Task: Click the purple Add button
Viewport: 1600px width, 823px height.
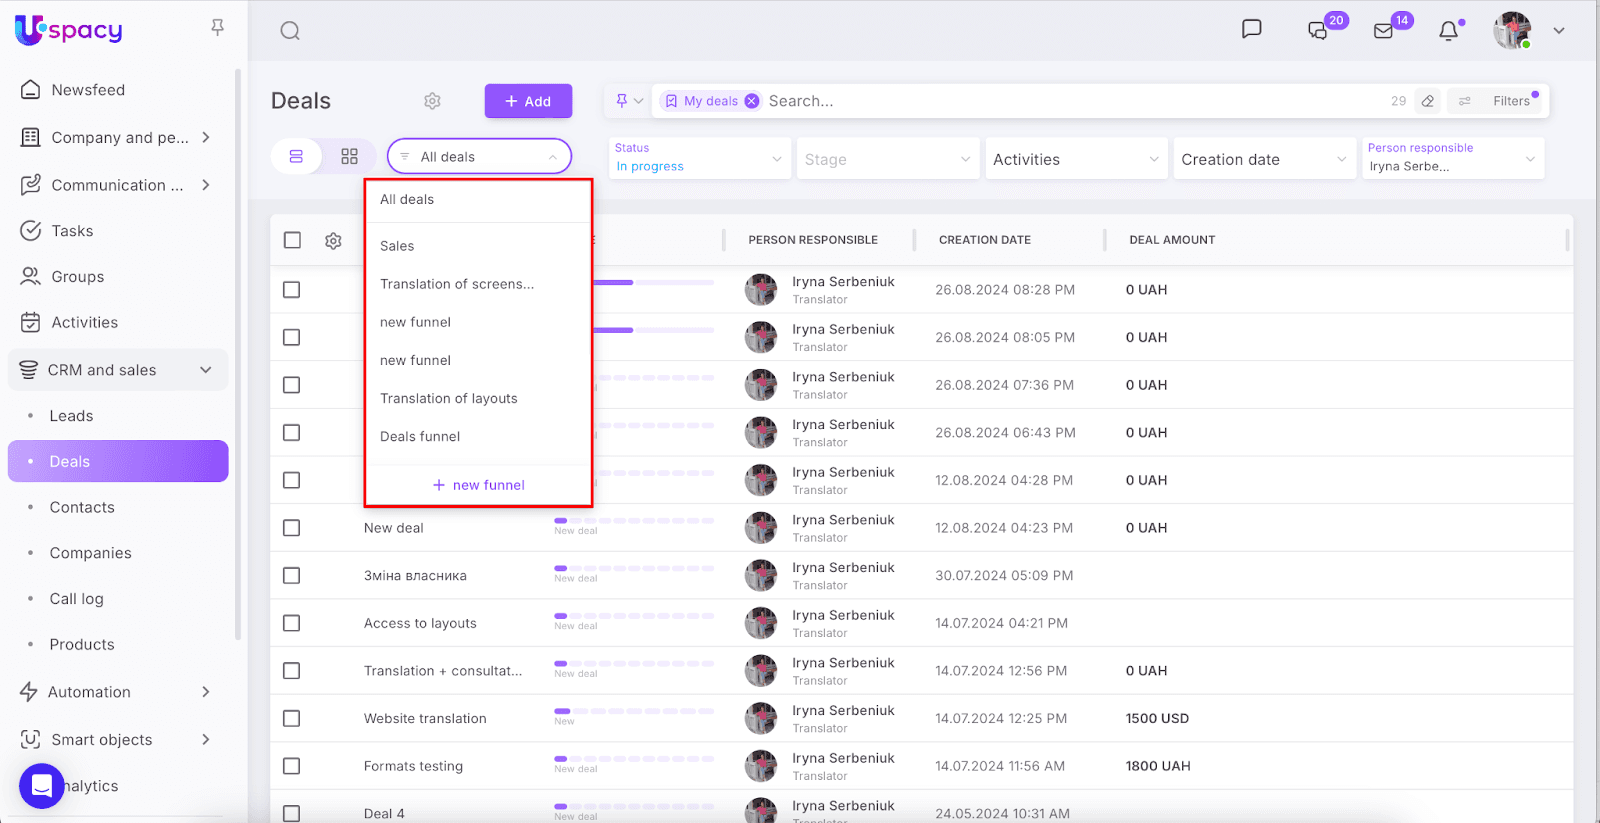Action: tap(528, 101)
